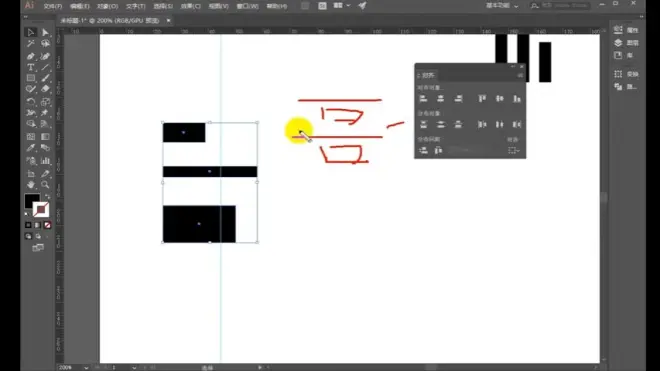Apply None (red slash) mode button

pyautogui.click(x=47, y=225)
